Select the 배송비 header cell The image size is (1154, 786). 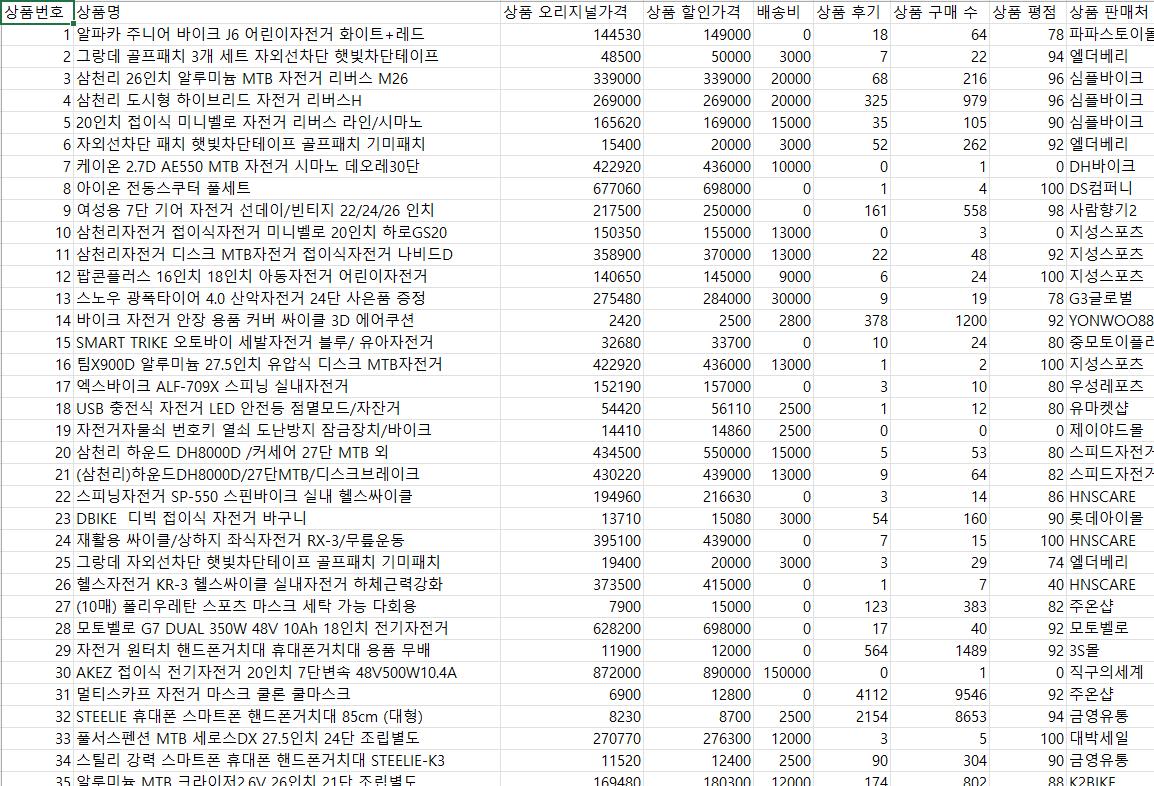[x=783, y=12]
